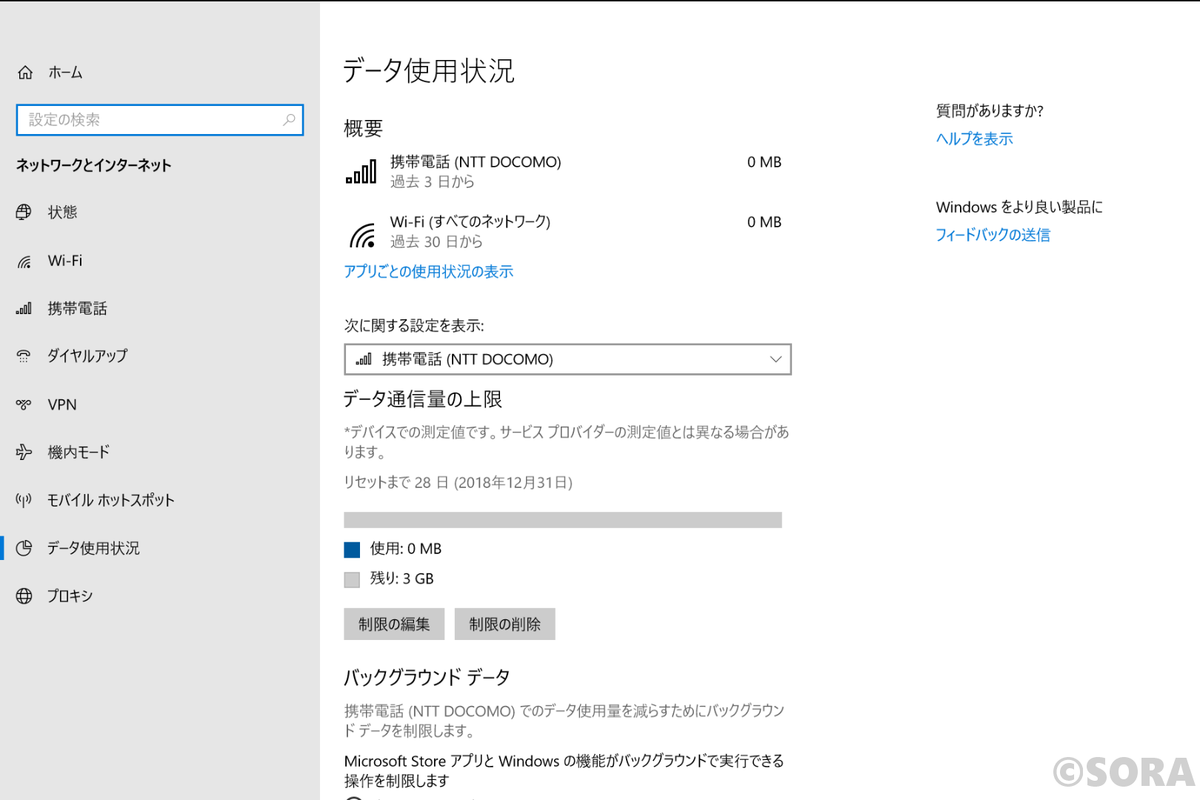Click the VPN sidebar icon
Viewport: 1200px width, 800px height.
[x=25, y=405]
